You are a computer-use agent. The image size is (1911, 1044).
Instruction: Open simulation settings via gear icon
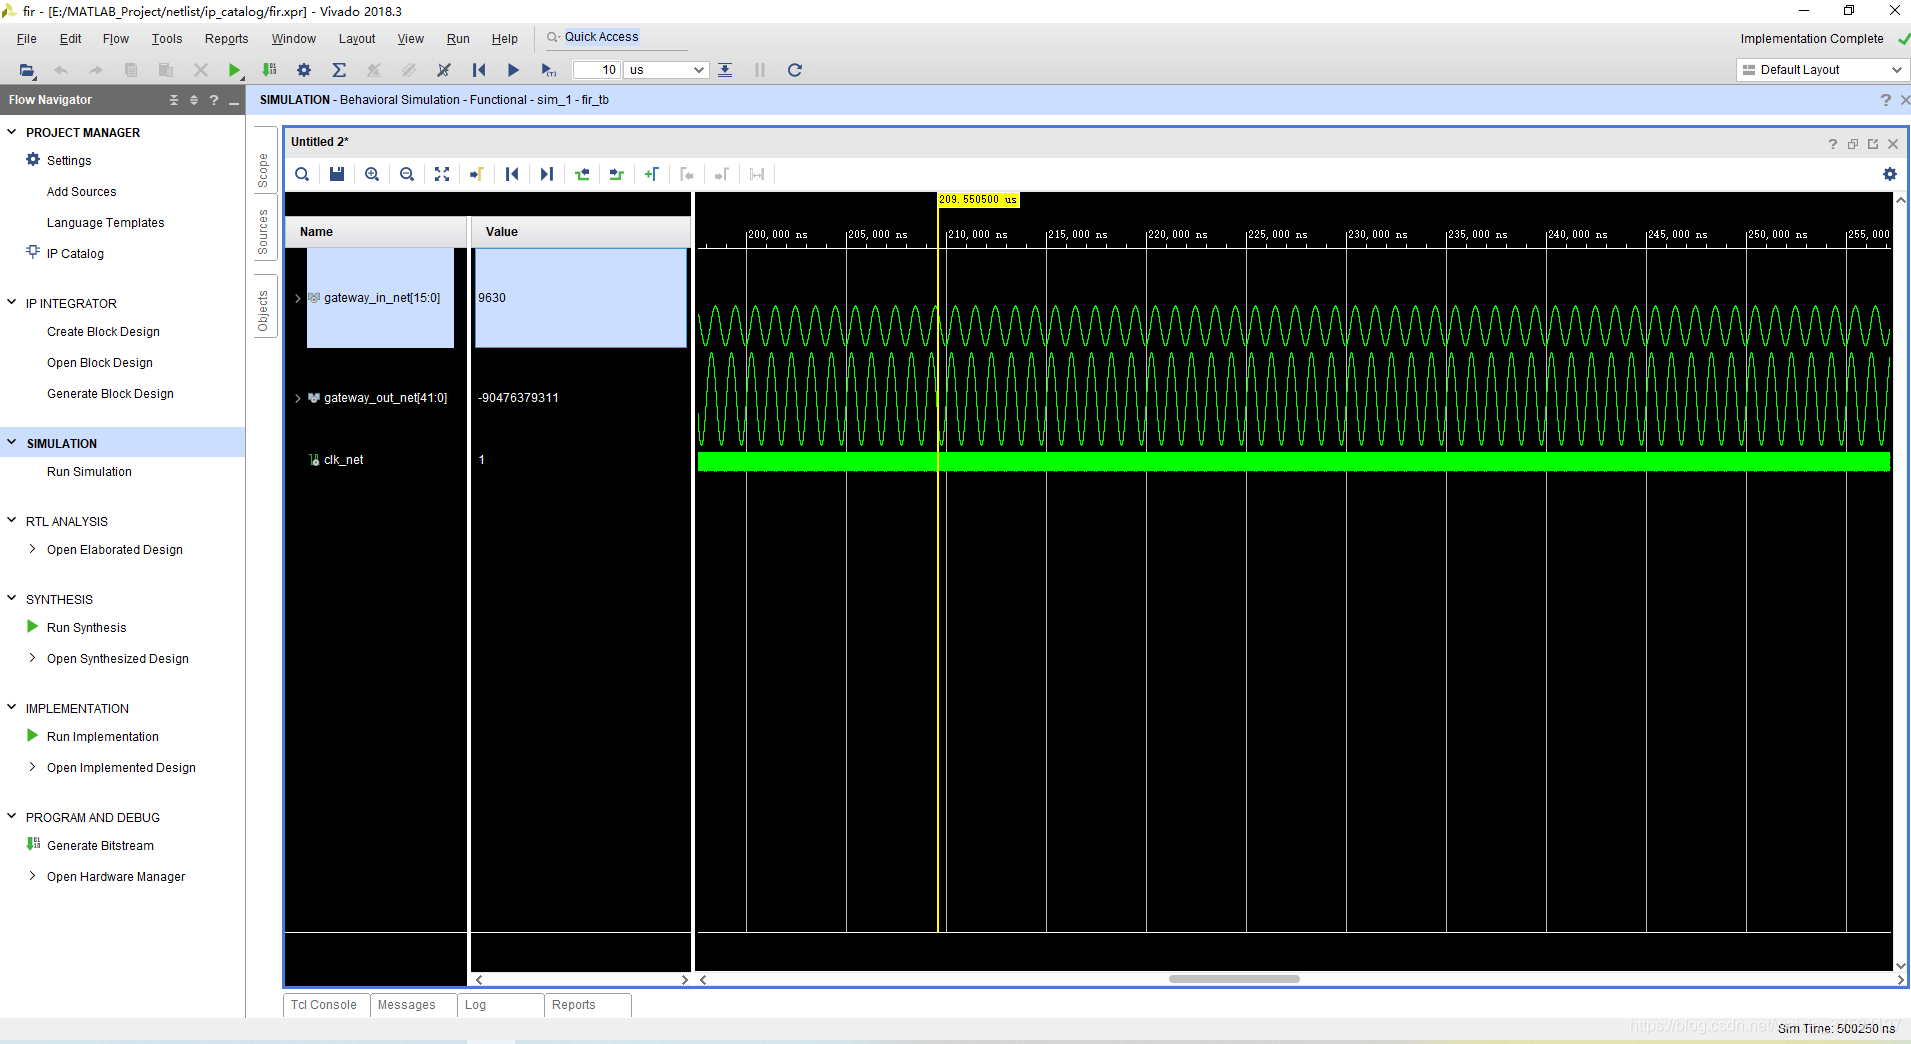click(x=303, y=70)
